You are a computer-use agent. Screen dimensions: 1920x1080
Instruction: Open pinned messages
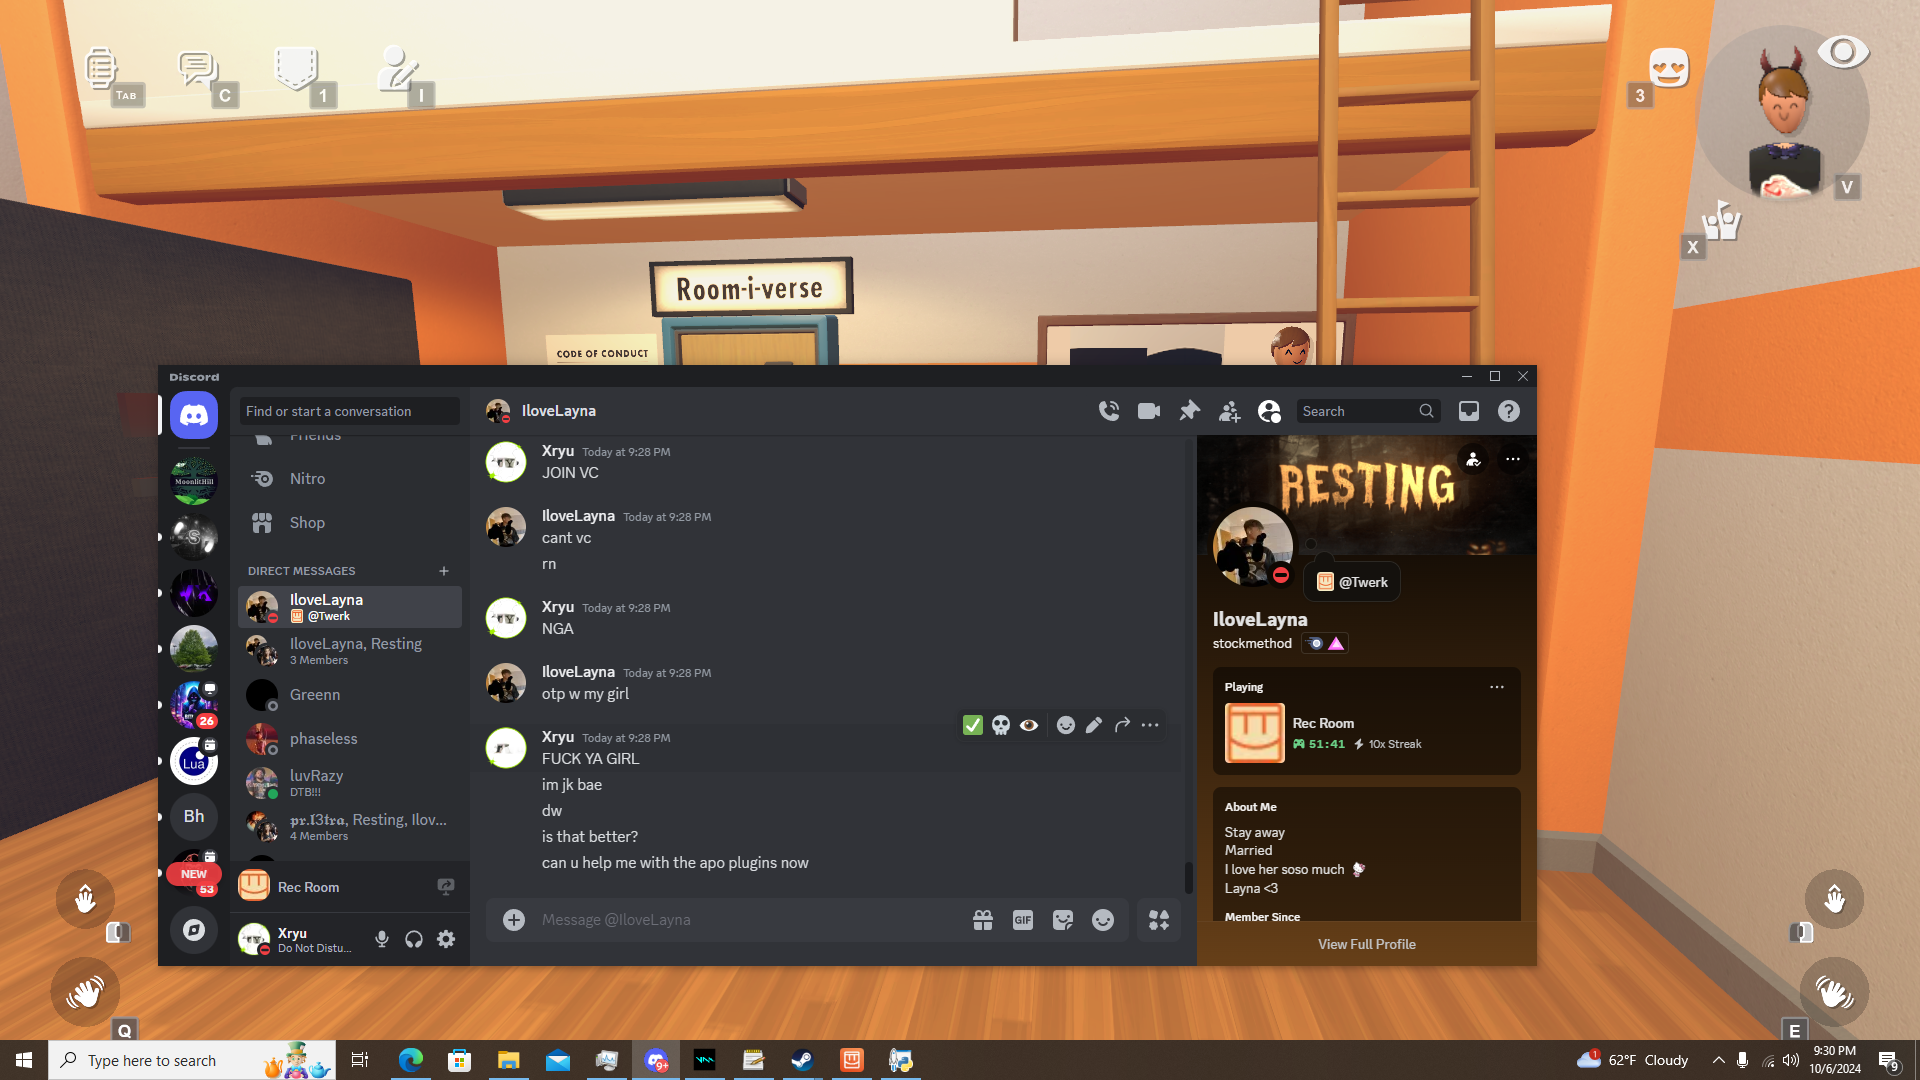1189,411
